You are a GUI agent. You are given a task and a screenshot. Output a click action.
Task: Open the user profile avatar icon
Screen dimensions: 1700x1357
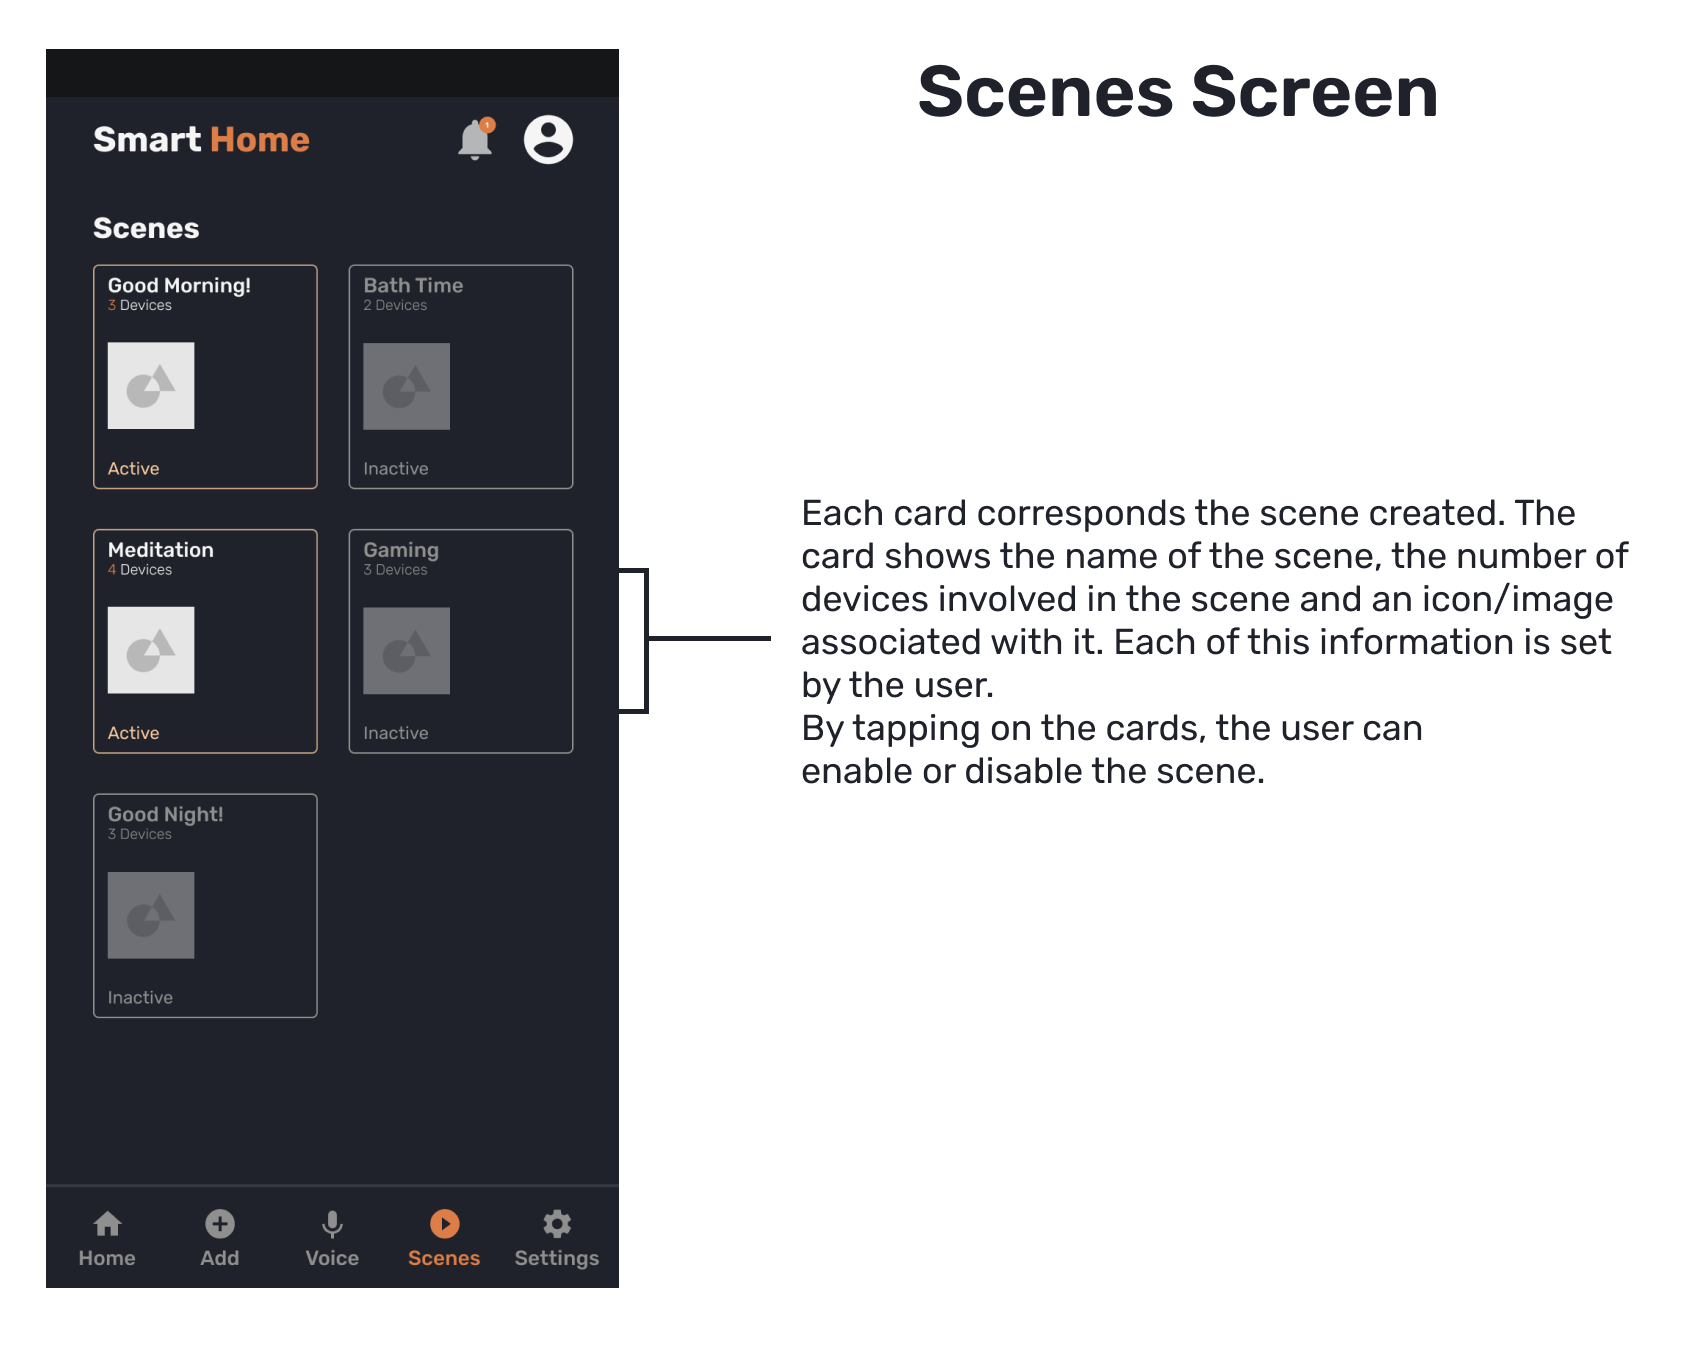(548, 139)
